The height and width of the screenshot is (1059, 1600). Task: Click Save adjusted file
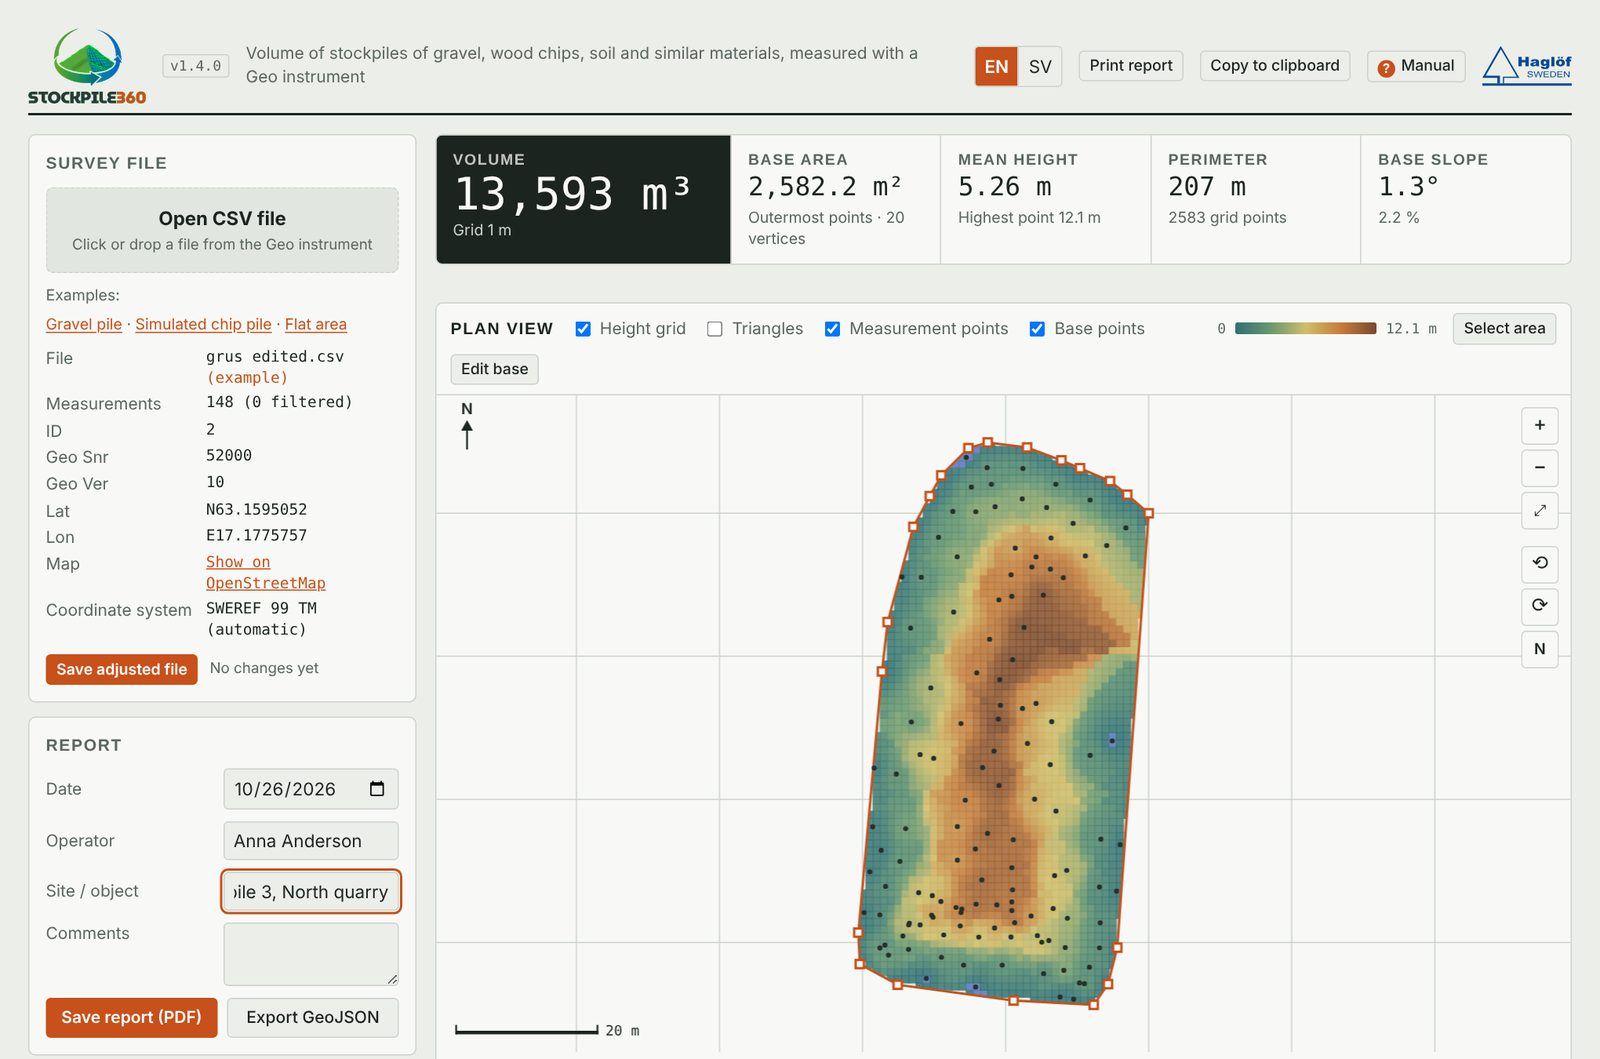pyautogui.click(x=122, y=669)
